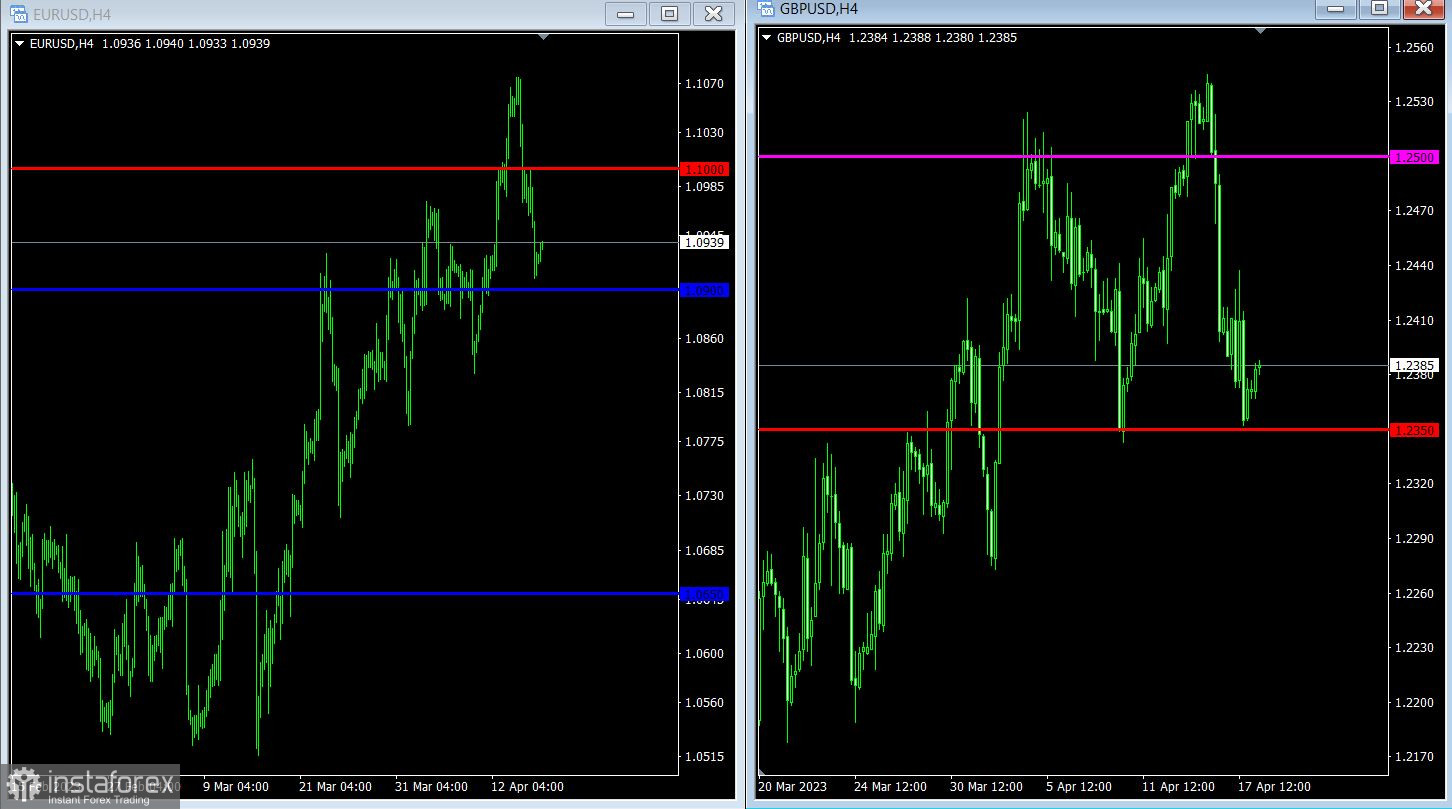Select the magenta 1.2500 horizontal line on GBPUSD

click(x=1073, y=156)
